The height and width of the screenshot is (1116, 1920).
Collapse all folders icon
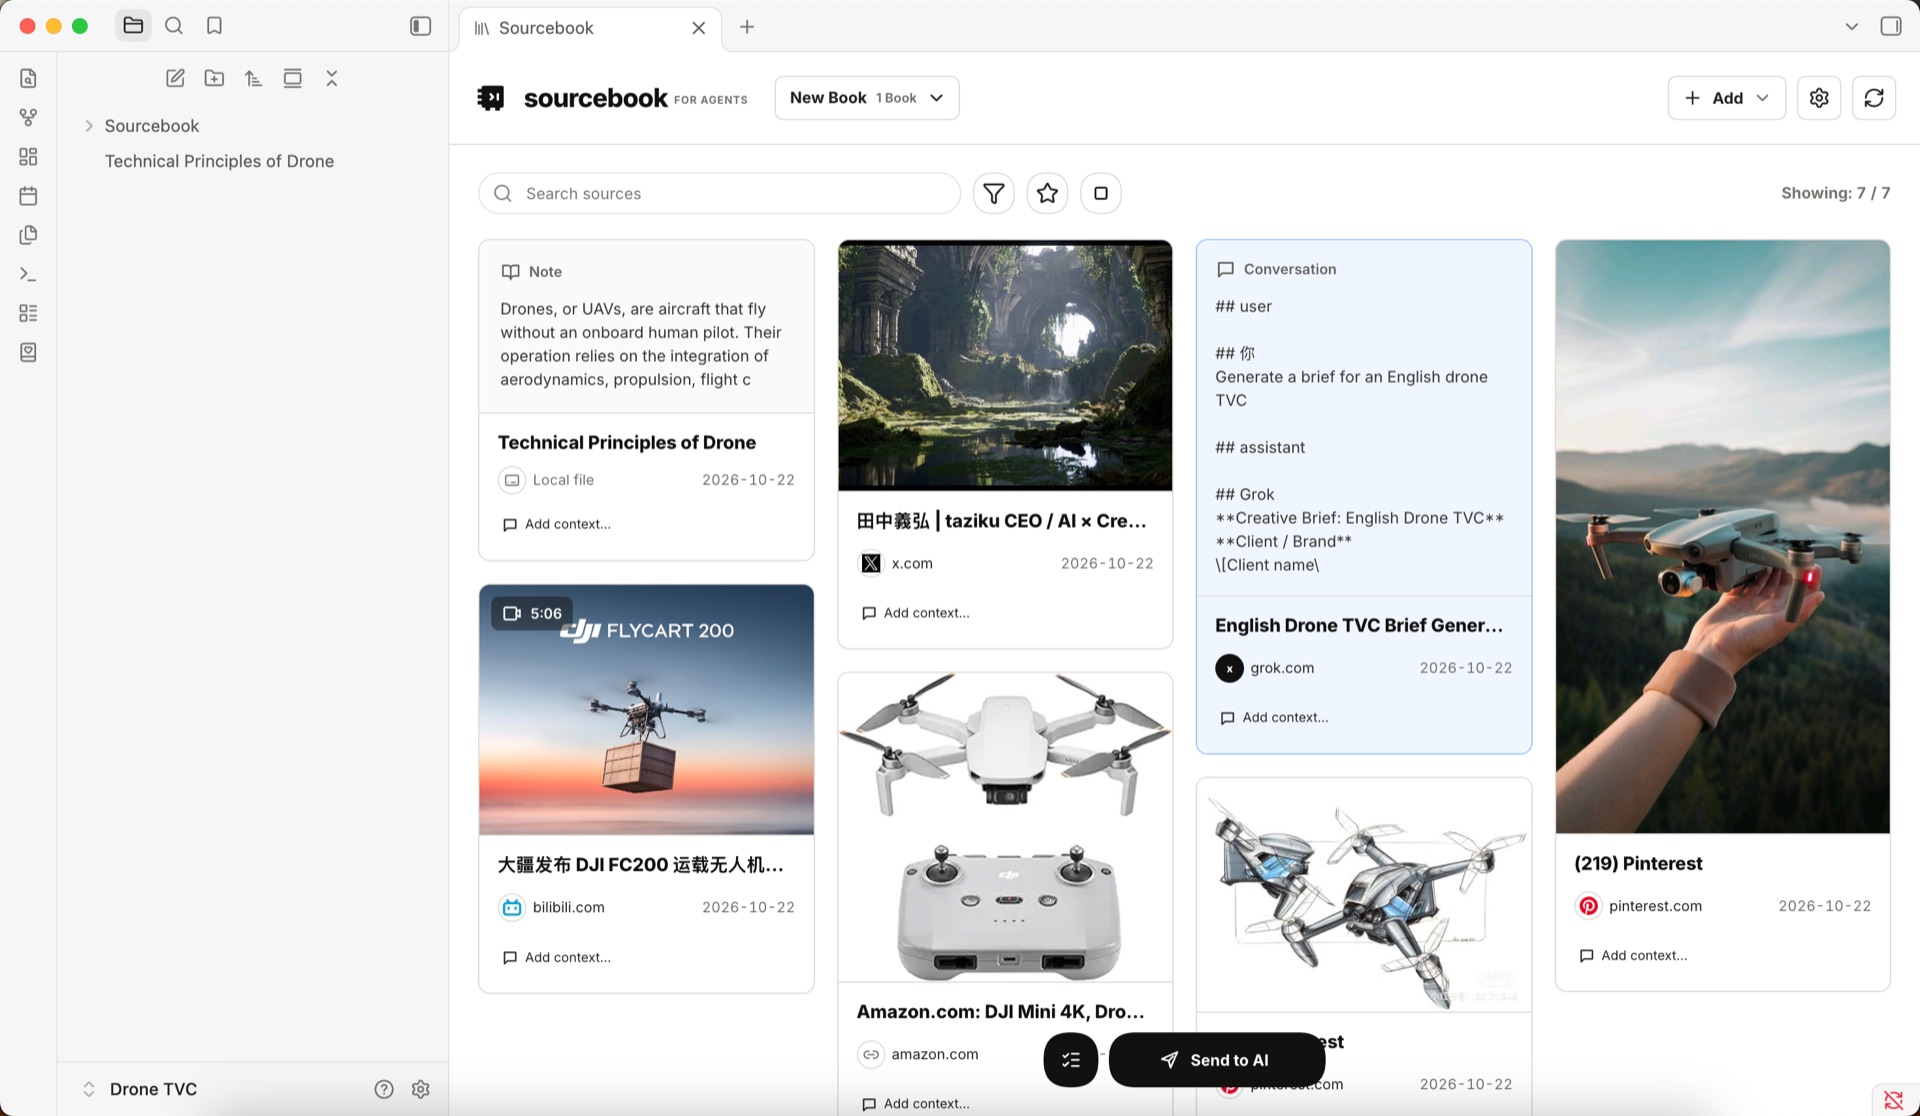pyautogui.click(x=332, y=78)
